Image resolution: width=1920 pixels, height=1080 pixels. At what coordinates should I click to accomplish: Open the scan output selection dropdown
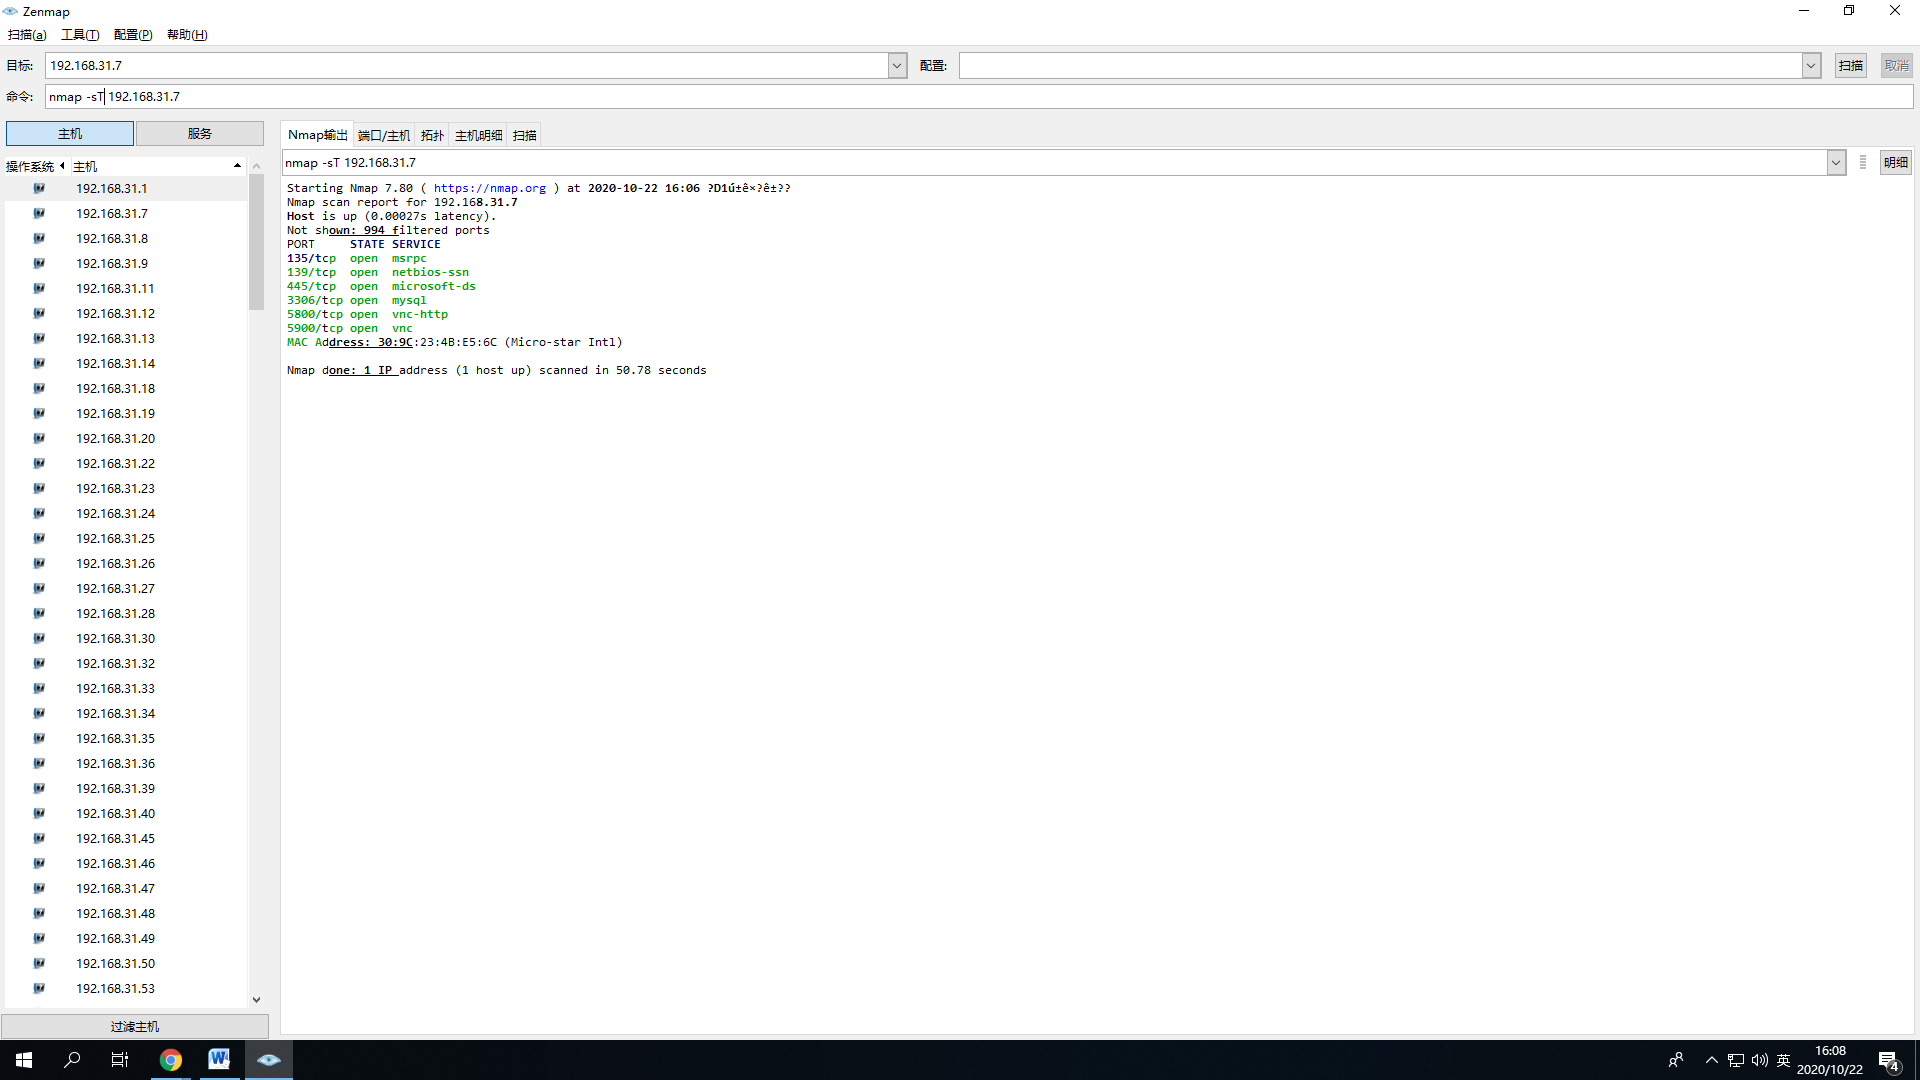pos(1835,163)
